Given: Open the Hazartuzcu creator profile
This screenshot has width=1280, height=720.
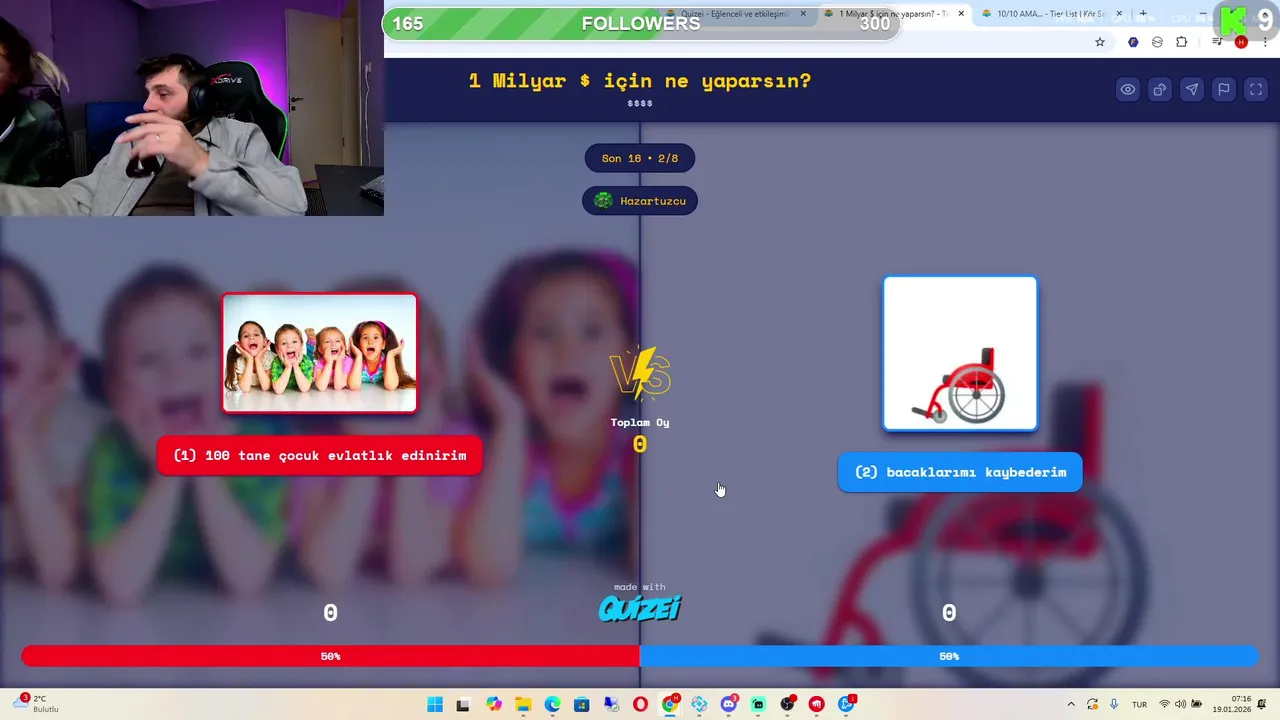Looking at the screenshot, I should (x=640, y=201).
